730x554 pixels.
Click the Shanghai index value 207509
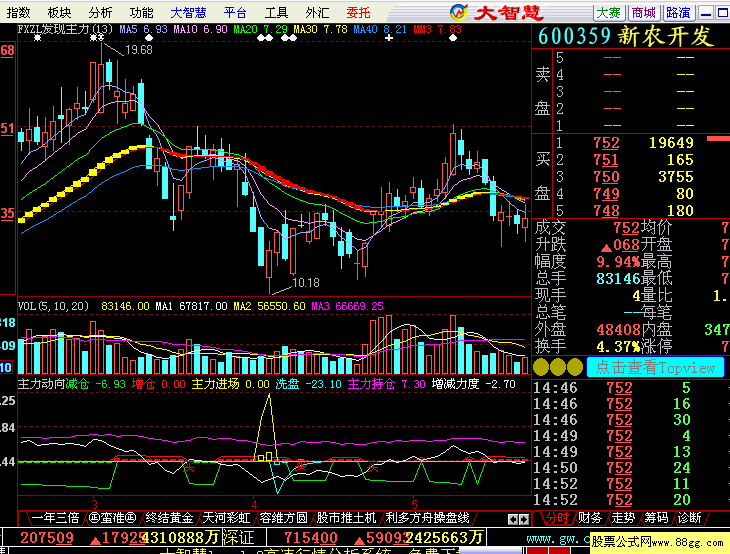point(47,538)
